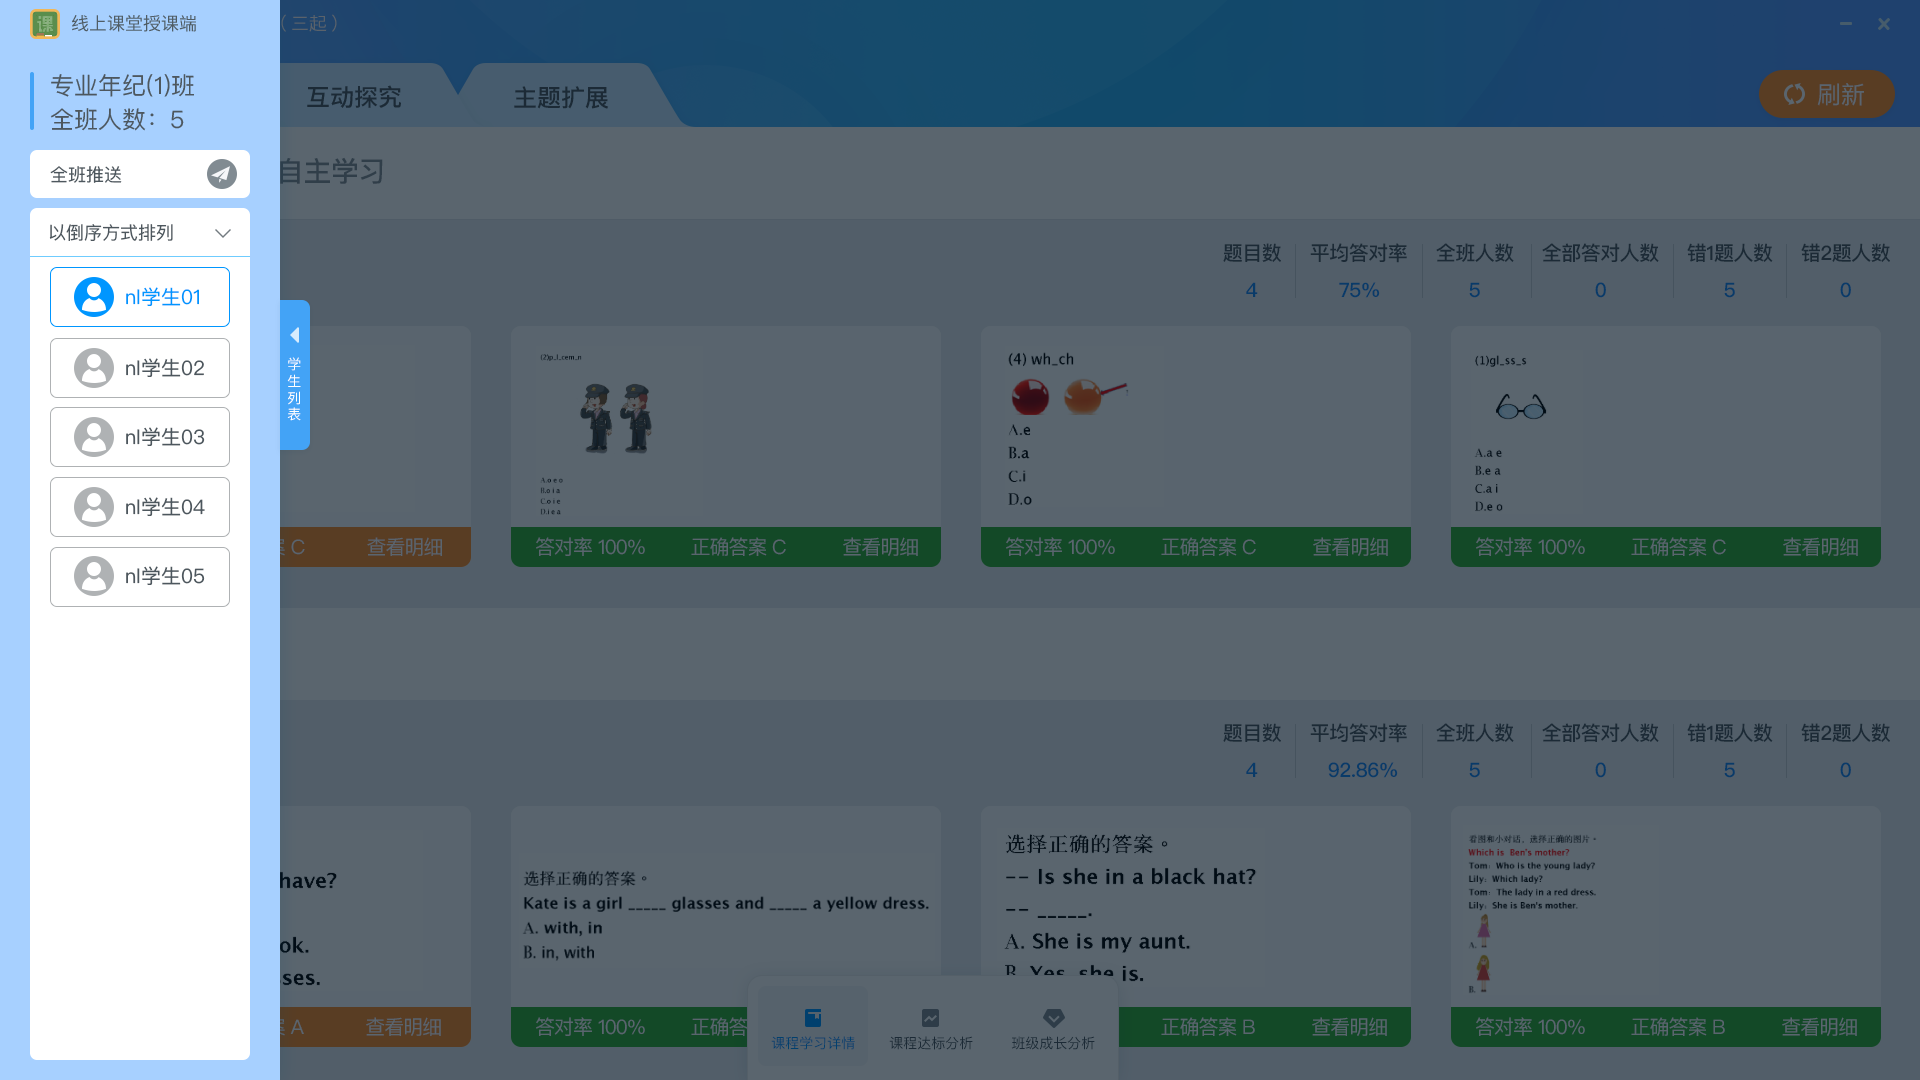Collapse panel via left-pointing triangle arrow
The width and height of the screenshot is (1920, 1080).
[x=294, y=335]
